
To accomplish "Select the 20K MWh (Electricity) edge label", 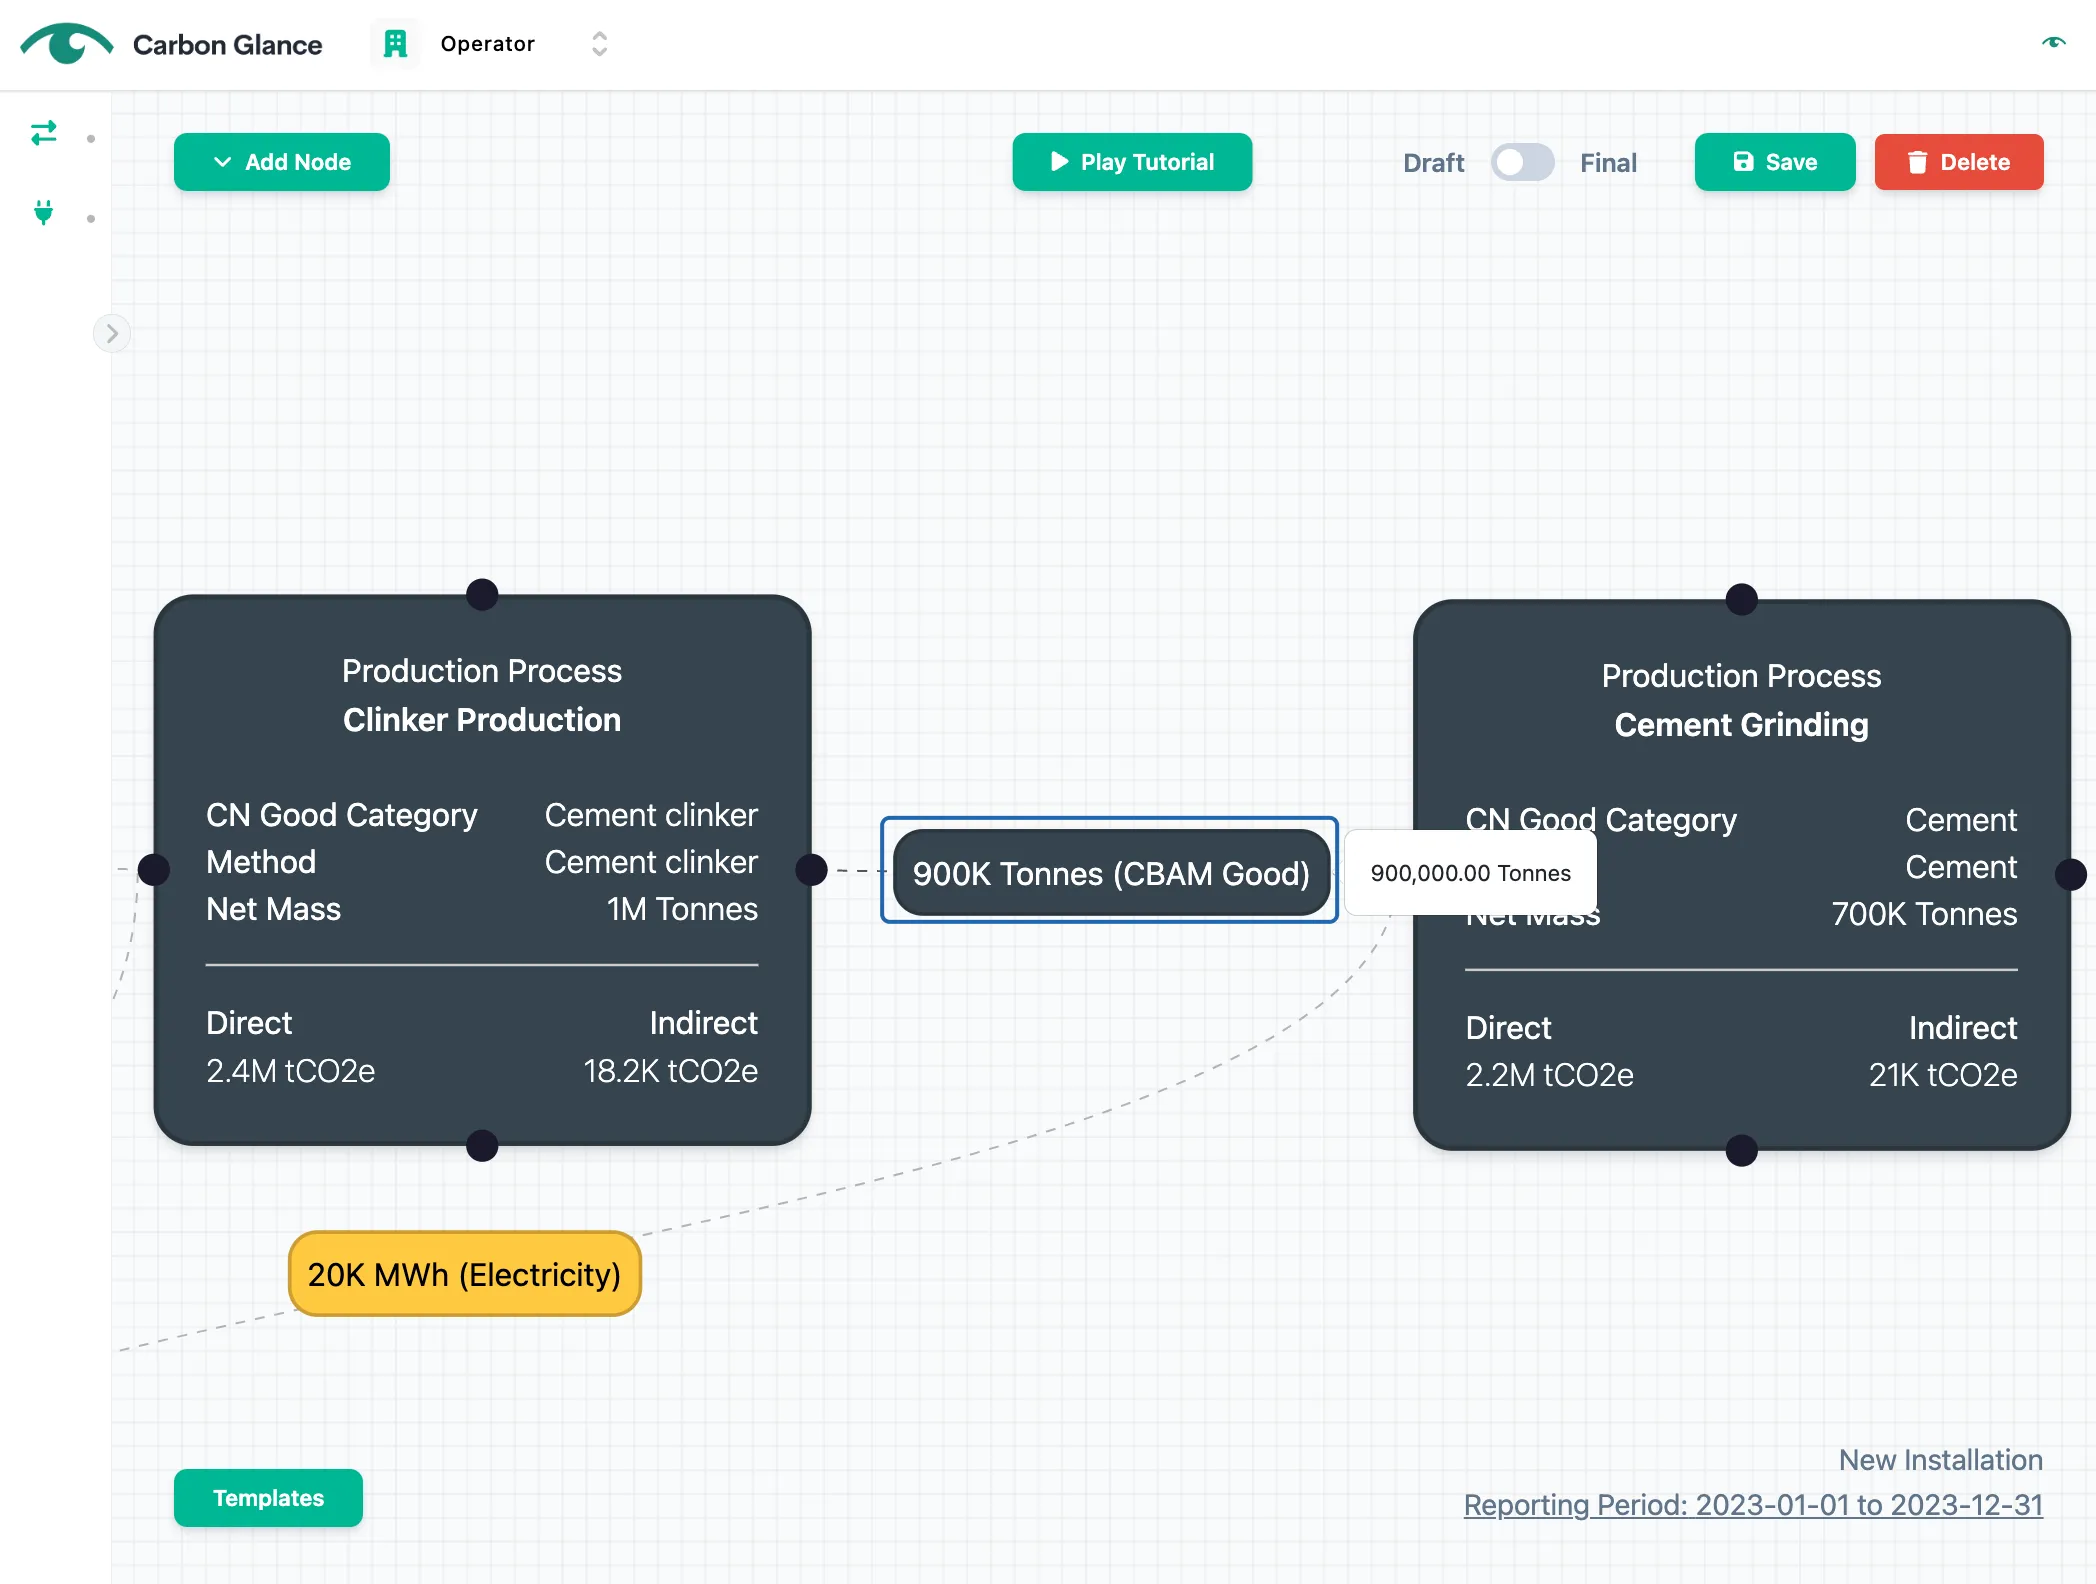I will pos(464,1274).
